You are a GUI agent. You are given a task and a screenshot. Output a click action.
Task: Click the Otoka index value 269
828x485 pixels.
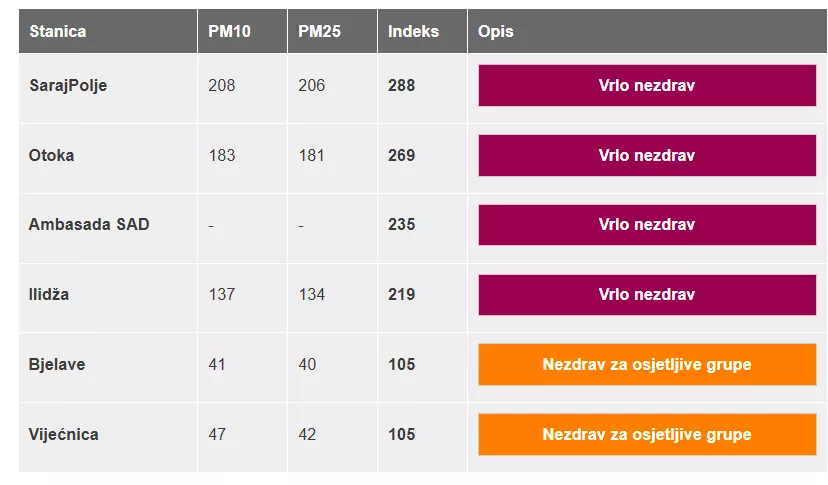(401, 156)
